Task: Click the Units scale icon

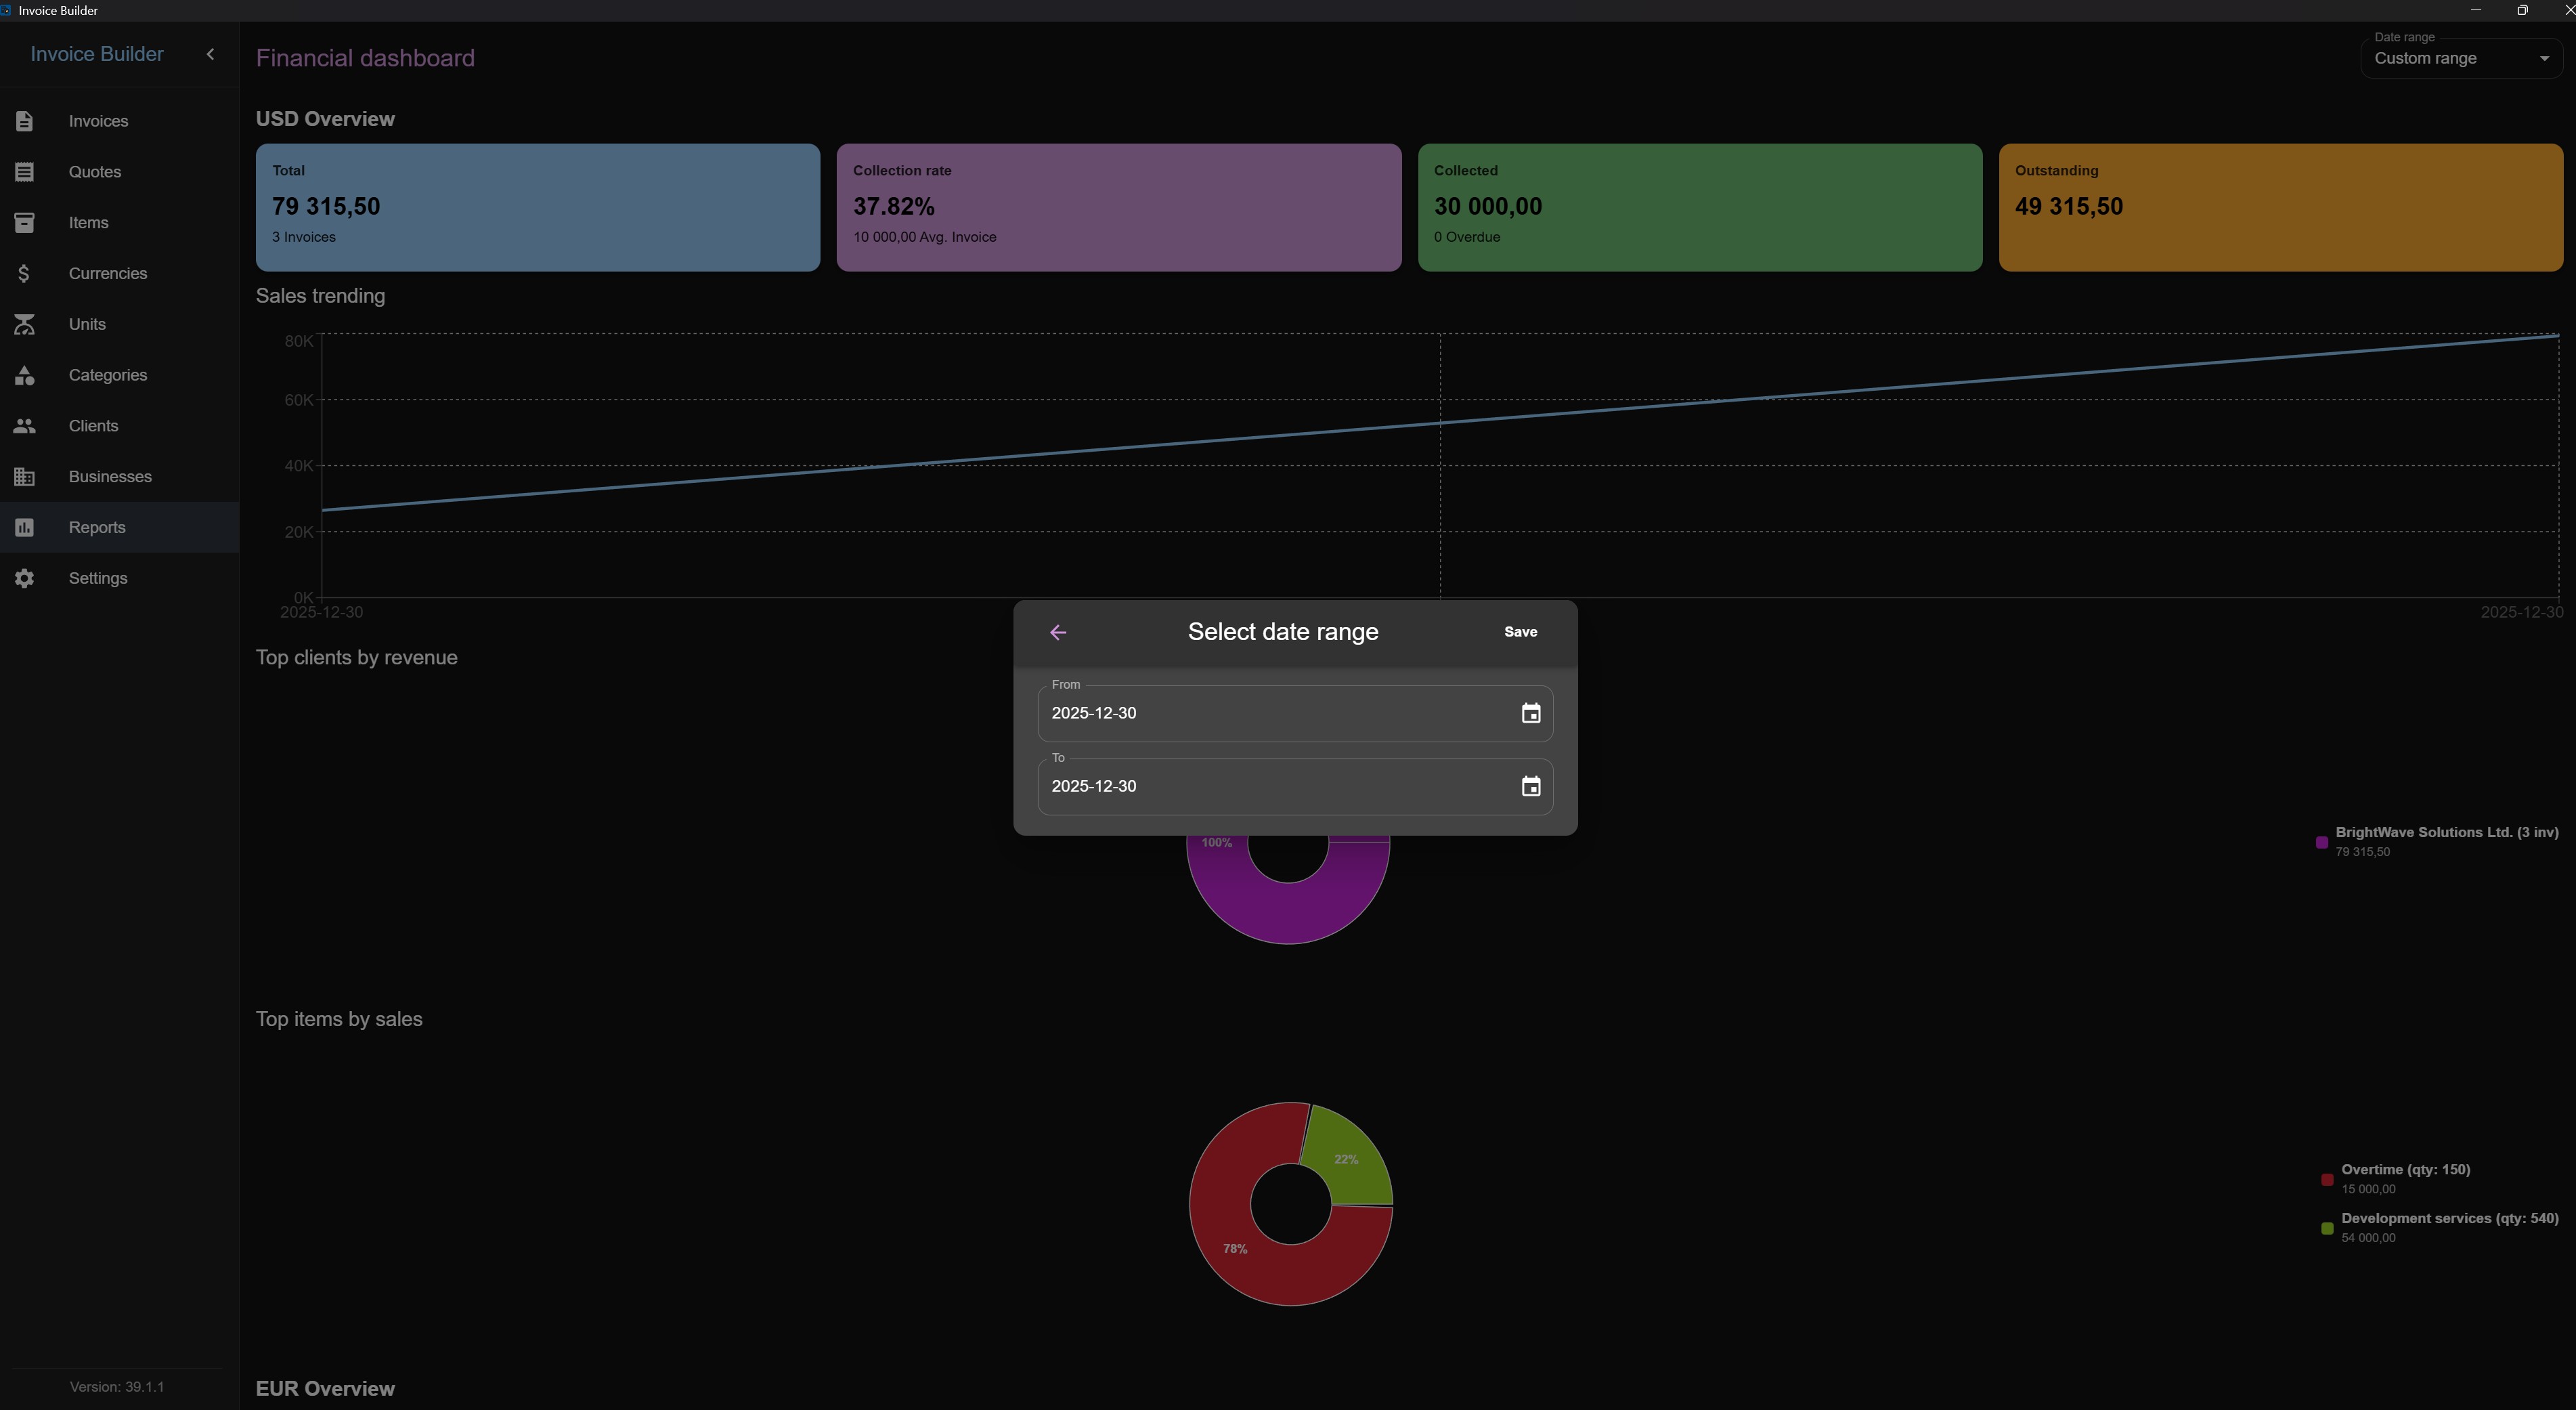Action: 24,324
